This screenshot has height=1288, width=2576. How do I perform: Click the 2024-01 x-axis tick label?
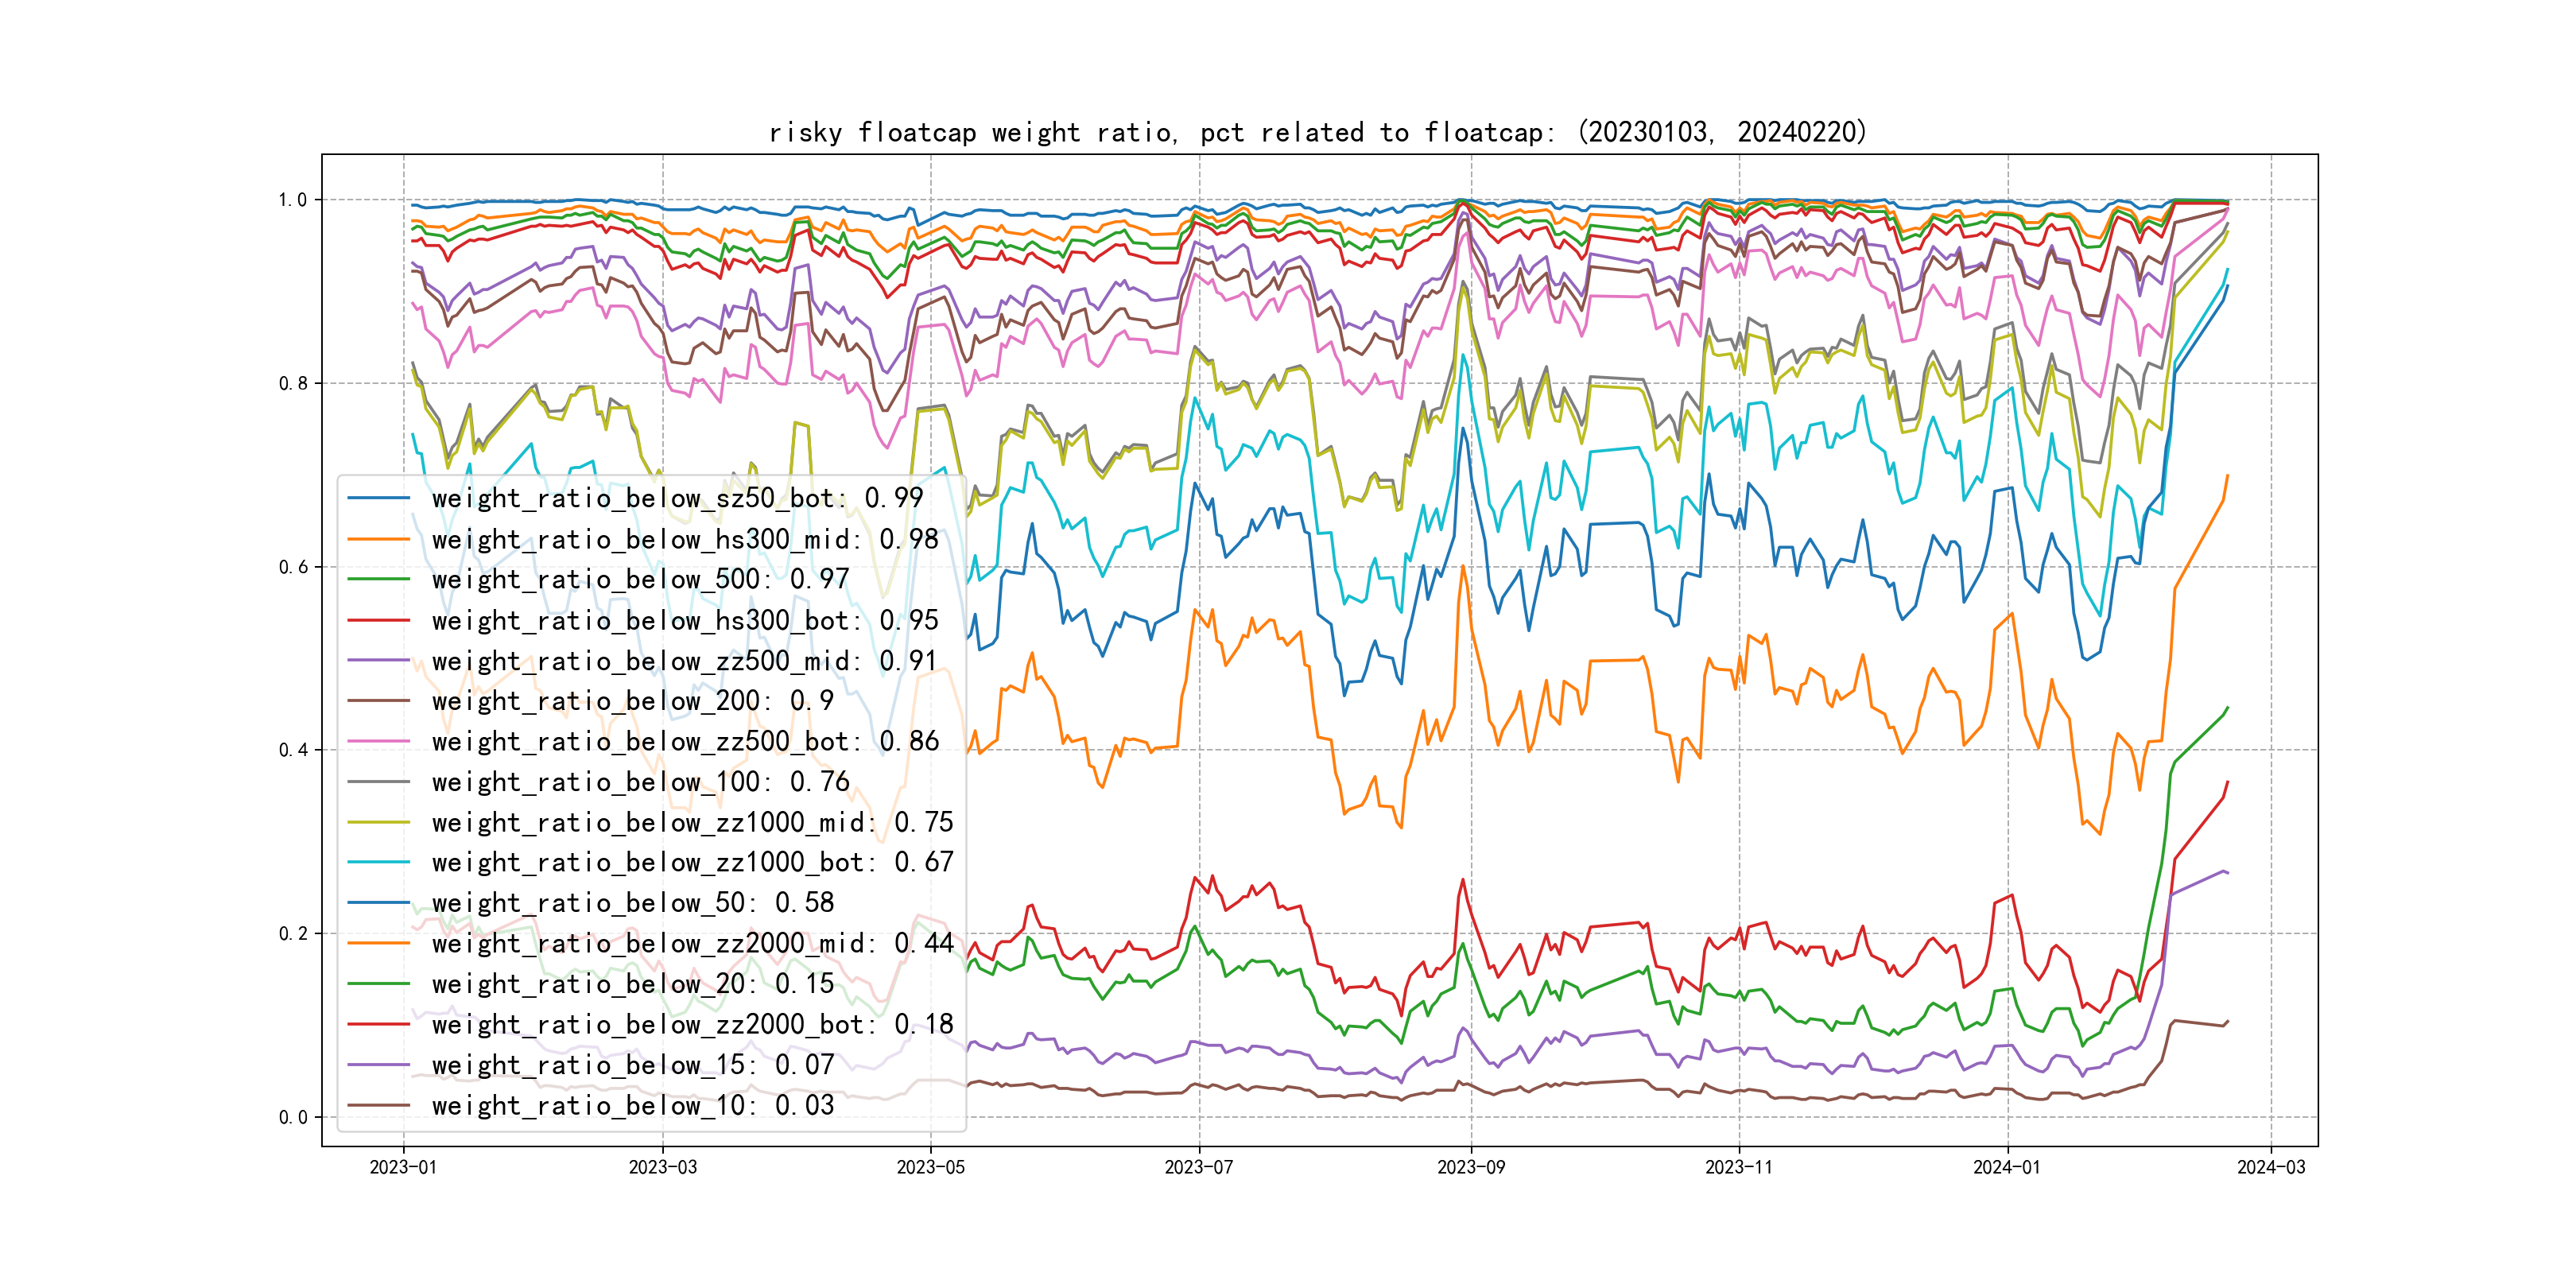(x=2006, y=1167)
